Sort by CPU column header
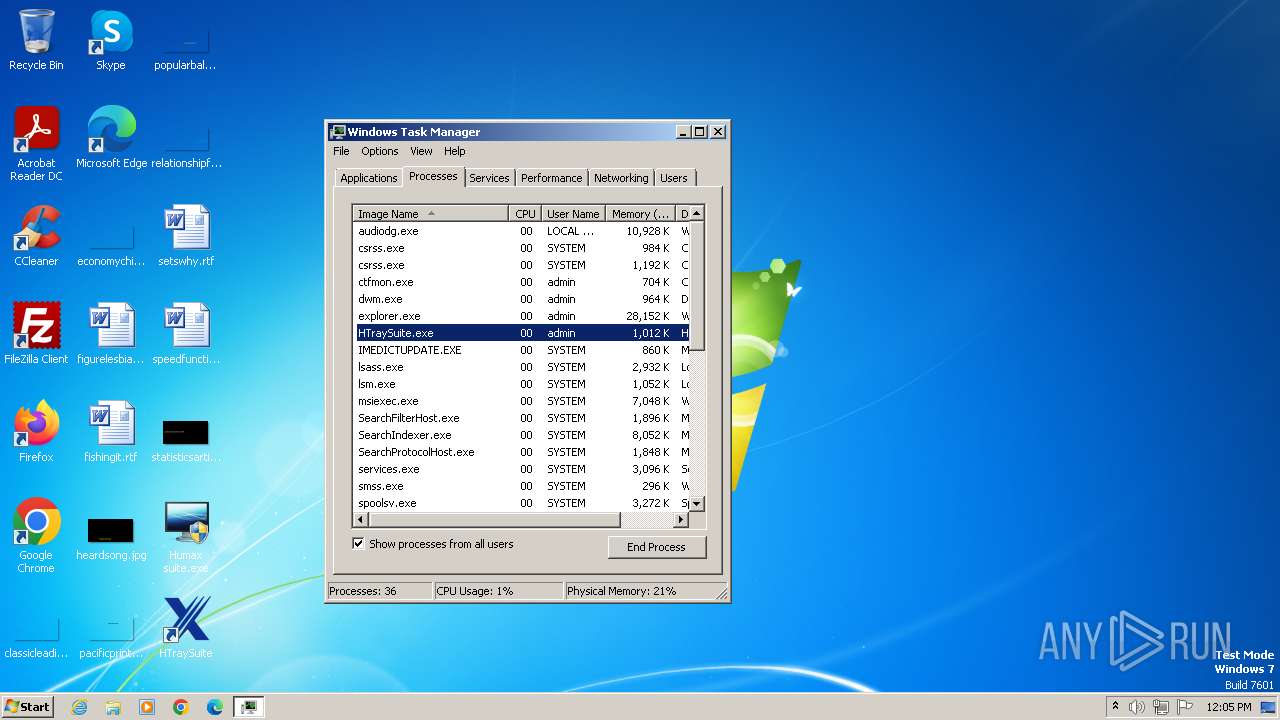Screen dimensions: 1280x720 pyautogui.click(x=525, y=214)
